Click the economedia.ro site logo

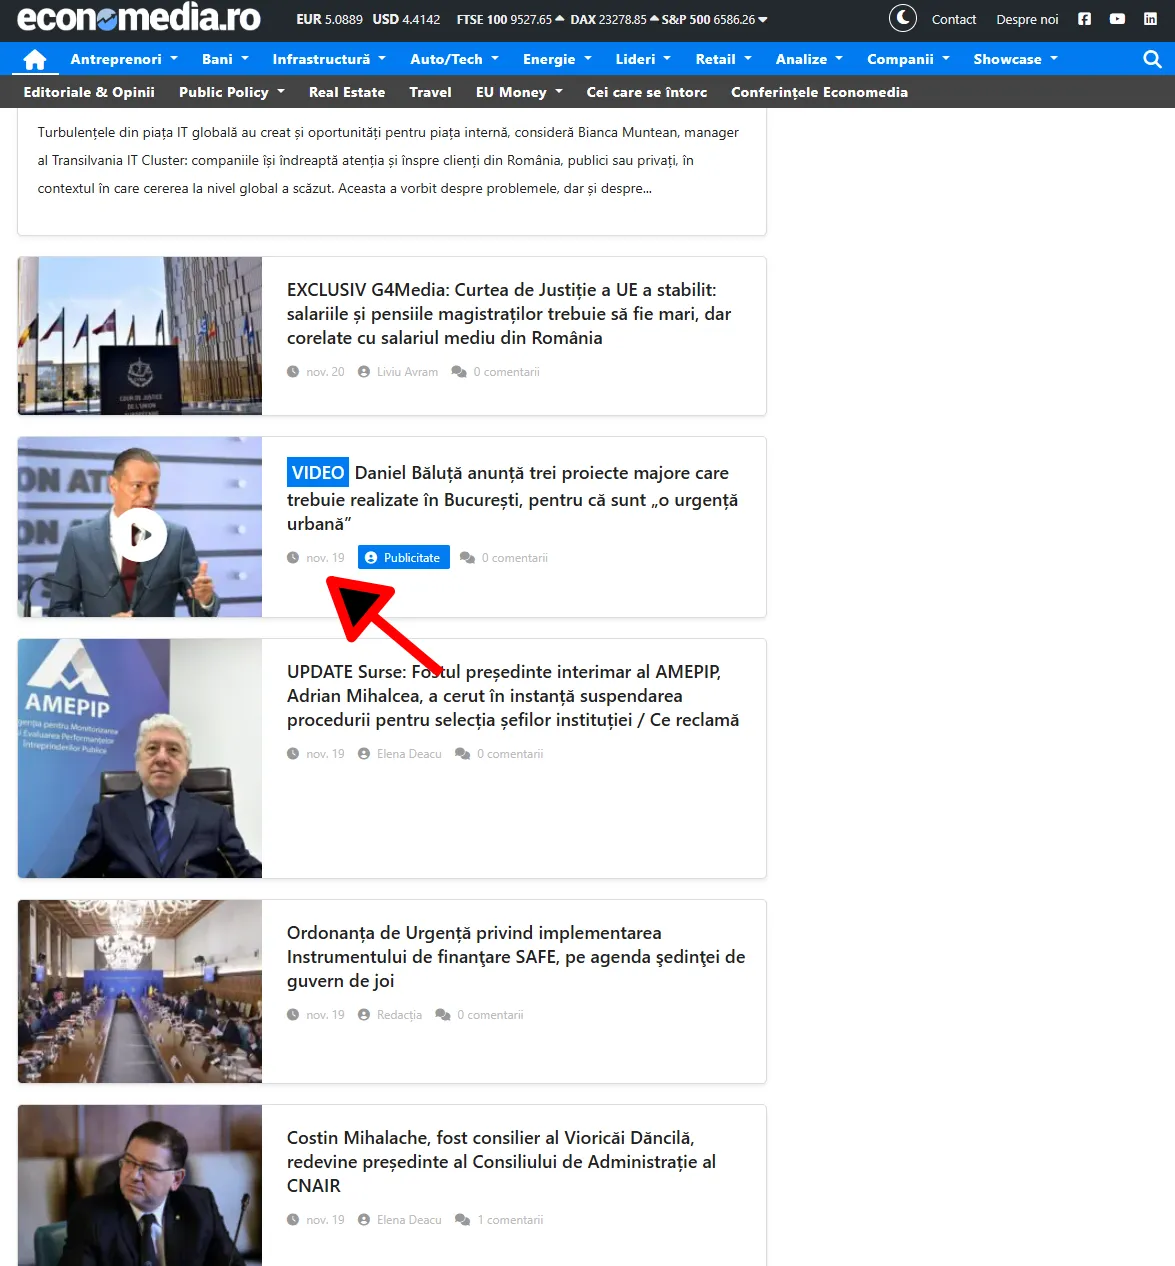pos(139,18)
